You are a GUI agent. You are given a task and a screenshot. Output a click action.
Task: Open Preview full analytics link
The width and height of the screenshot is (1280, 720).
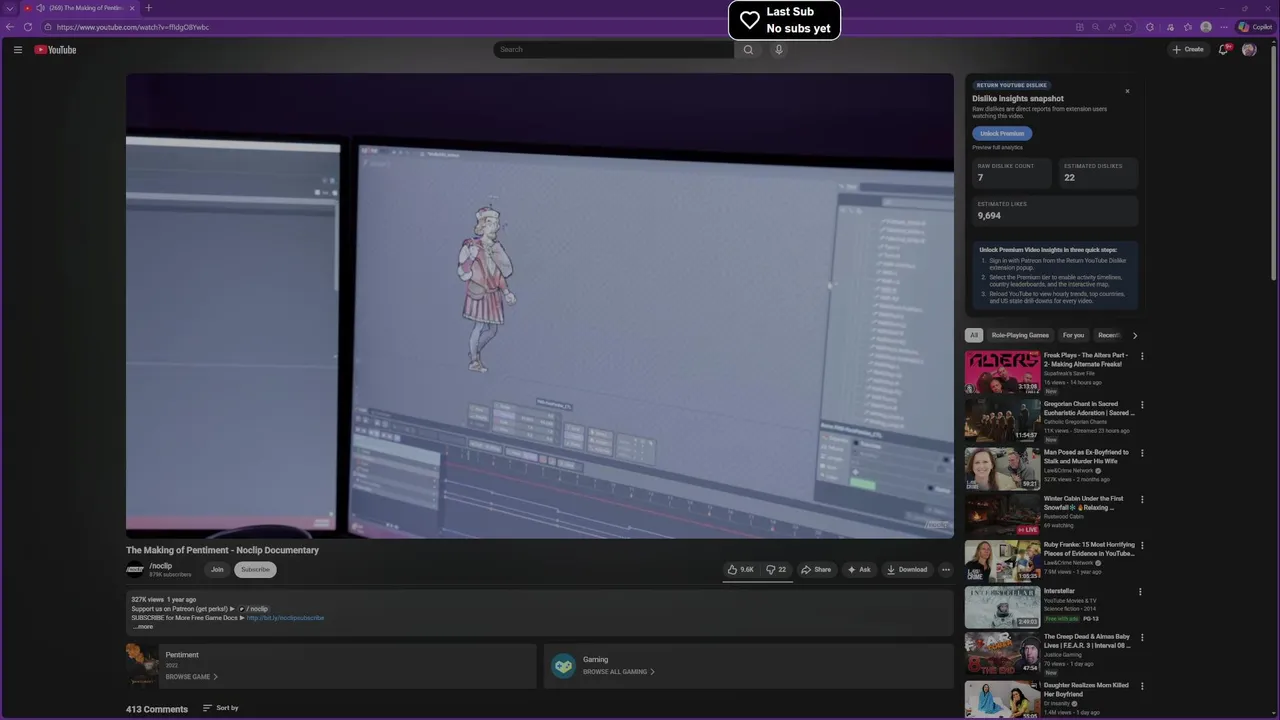tap(997, 147)
